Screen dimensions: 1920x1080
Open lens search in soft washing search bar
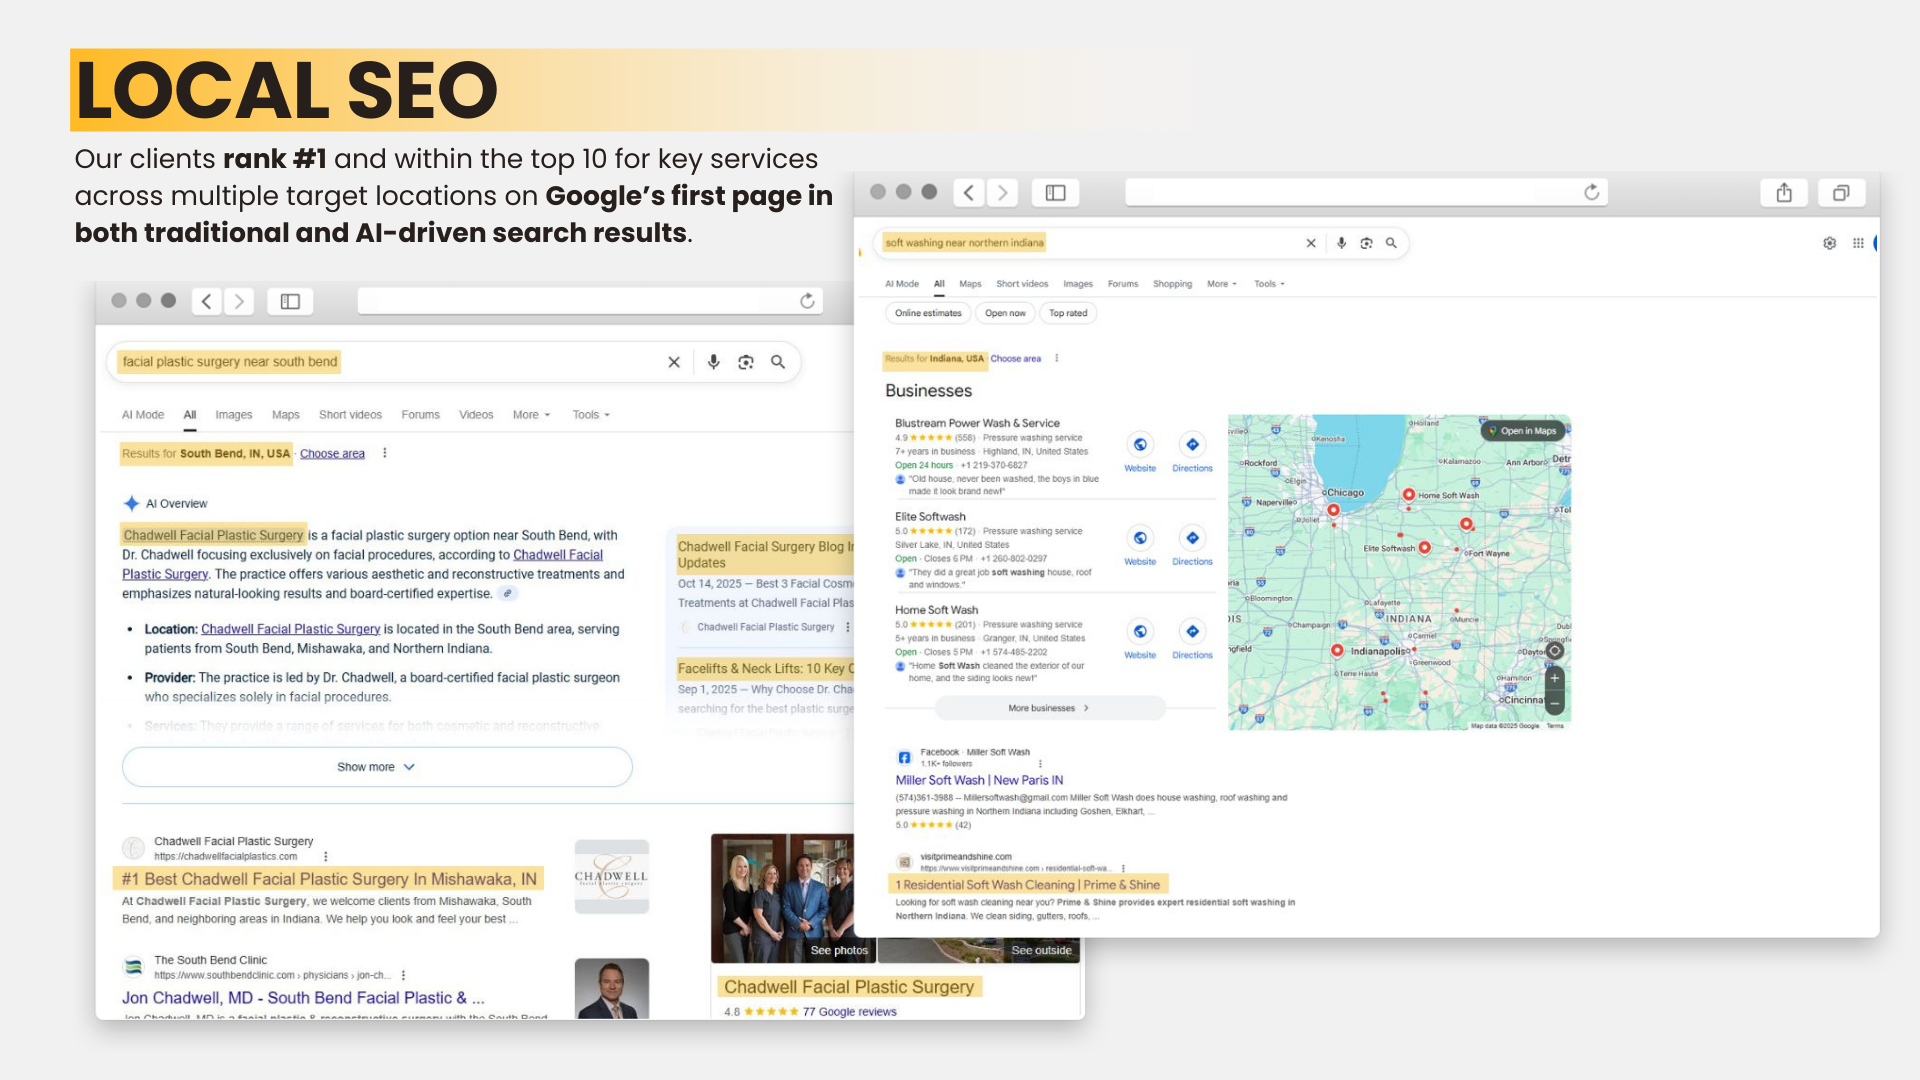click(1366, 243)
